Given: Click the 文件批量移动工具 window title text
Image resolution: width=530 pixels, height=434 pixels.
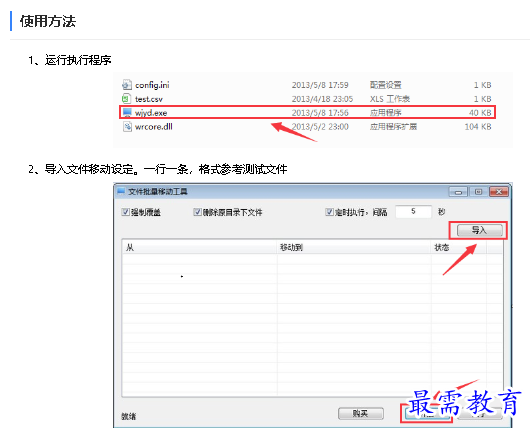Looking at the screenshot, I should 158,192.
